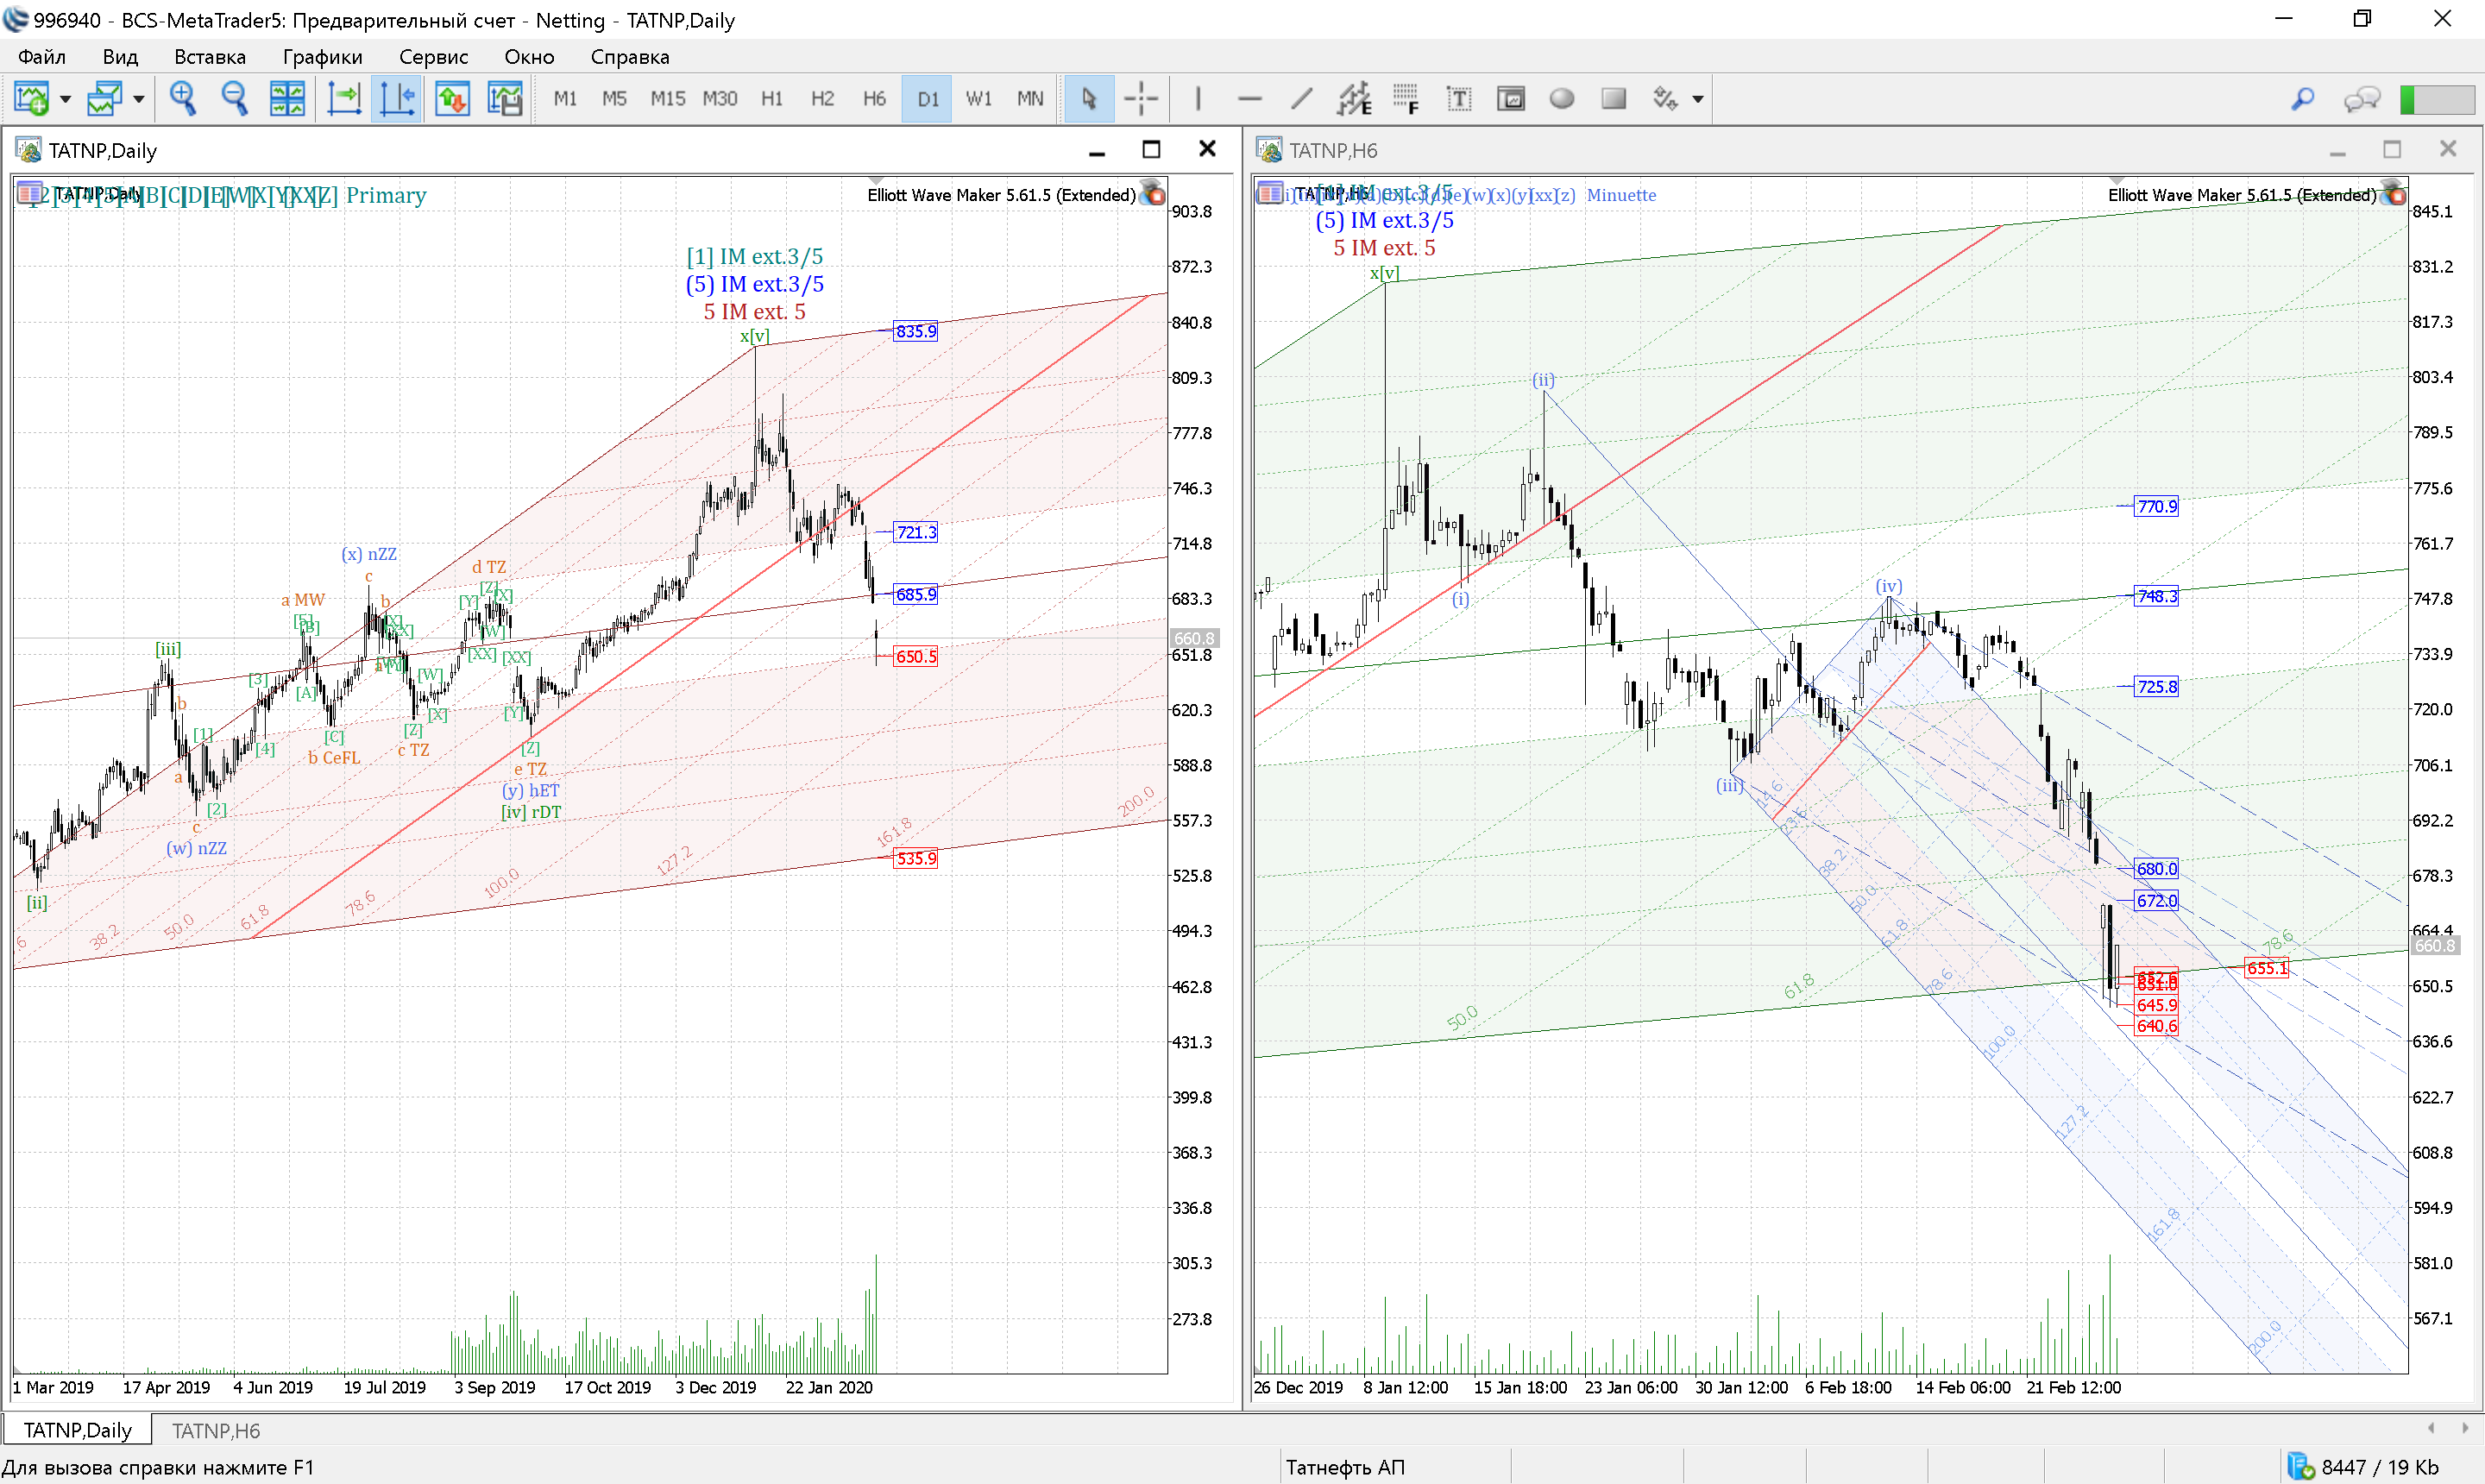
Task: Click the 650.5 red price label
Action: [x=915, y=657]
